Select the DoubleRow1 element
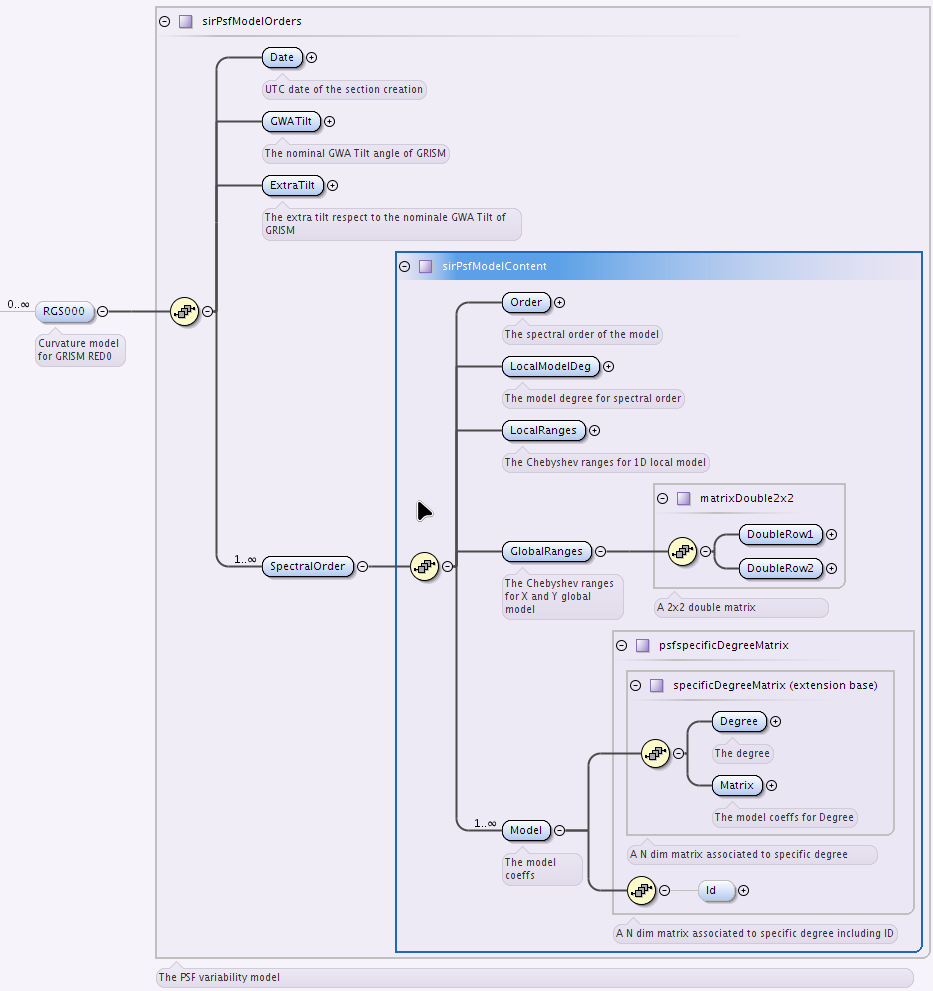This screenshot has width=933, height=991. (x=780, y=535)
